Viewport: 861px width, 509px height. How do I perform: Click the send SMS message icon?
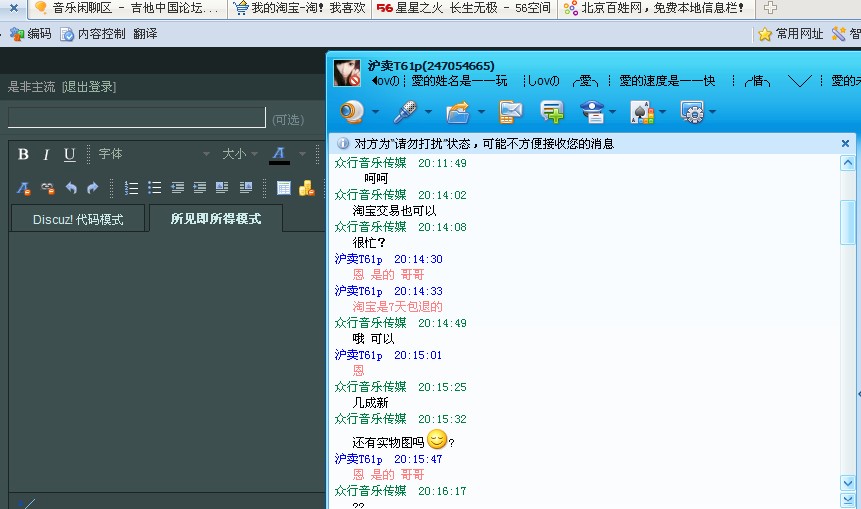510,111
